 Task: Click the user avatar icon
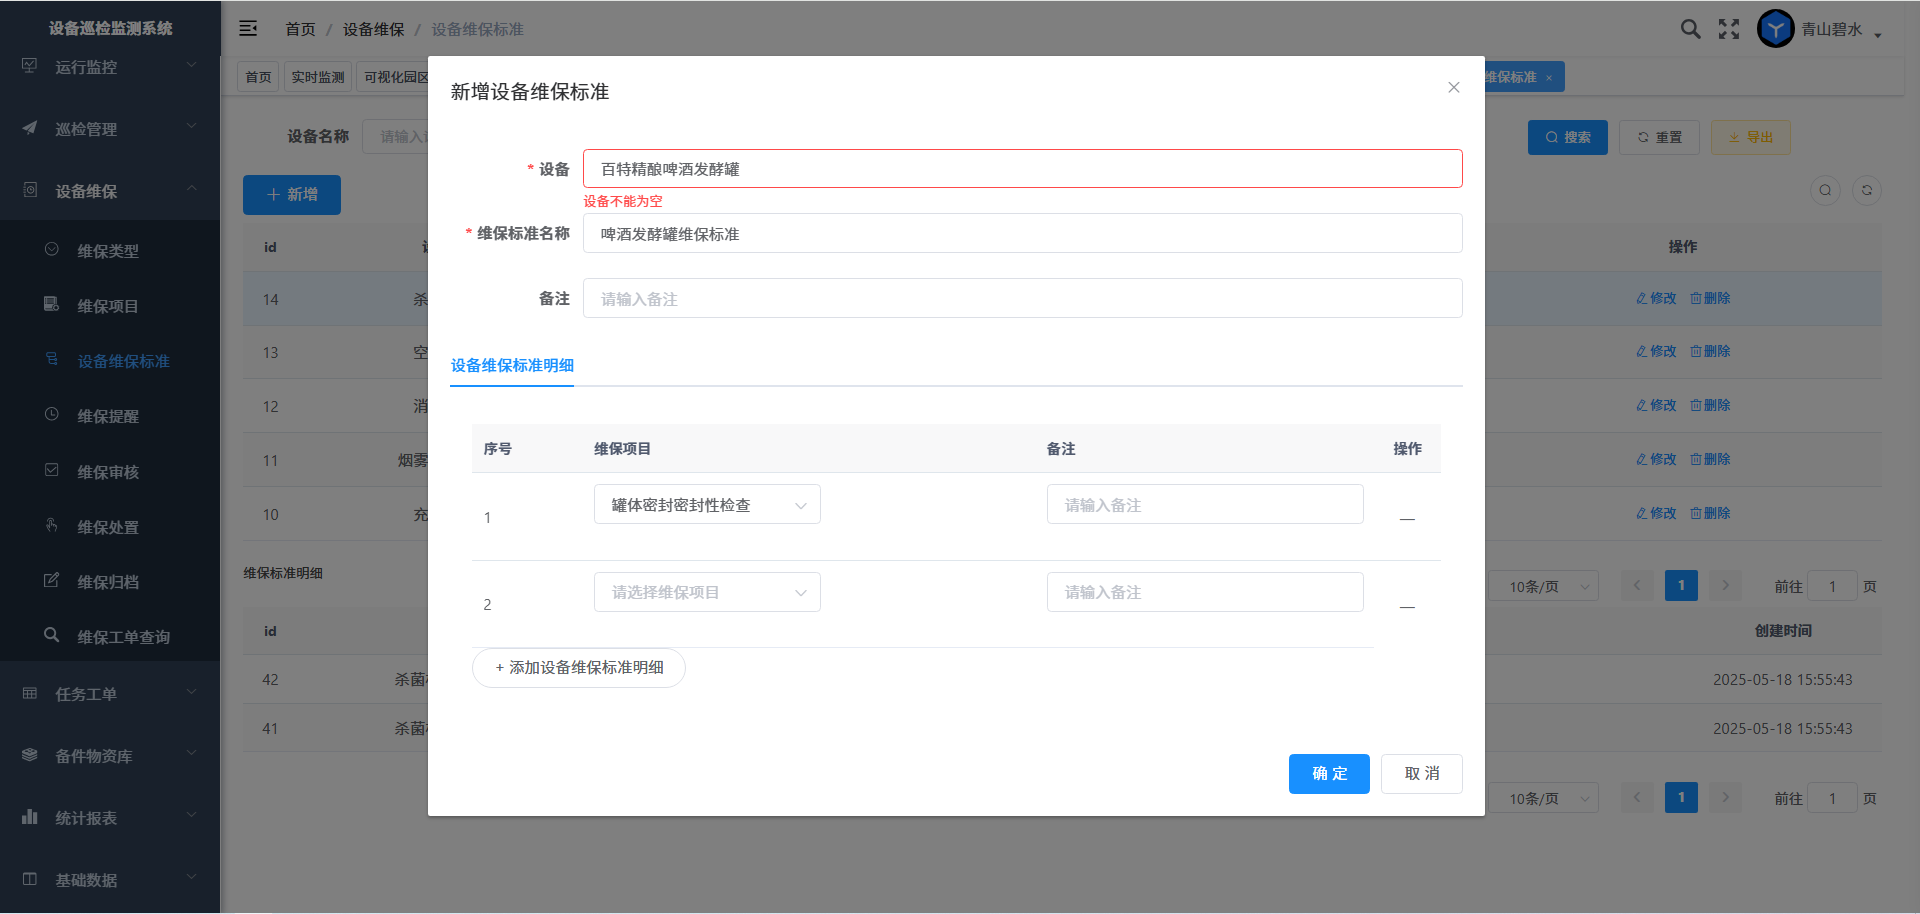click(x=1775, y=29)
